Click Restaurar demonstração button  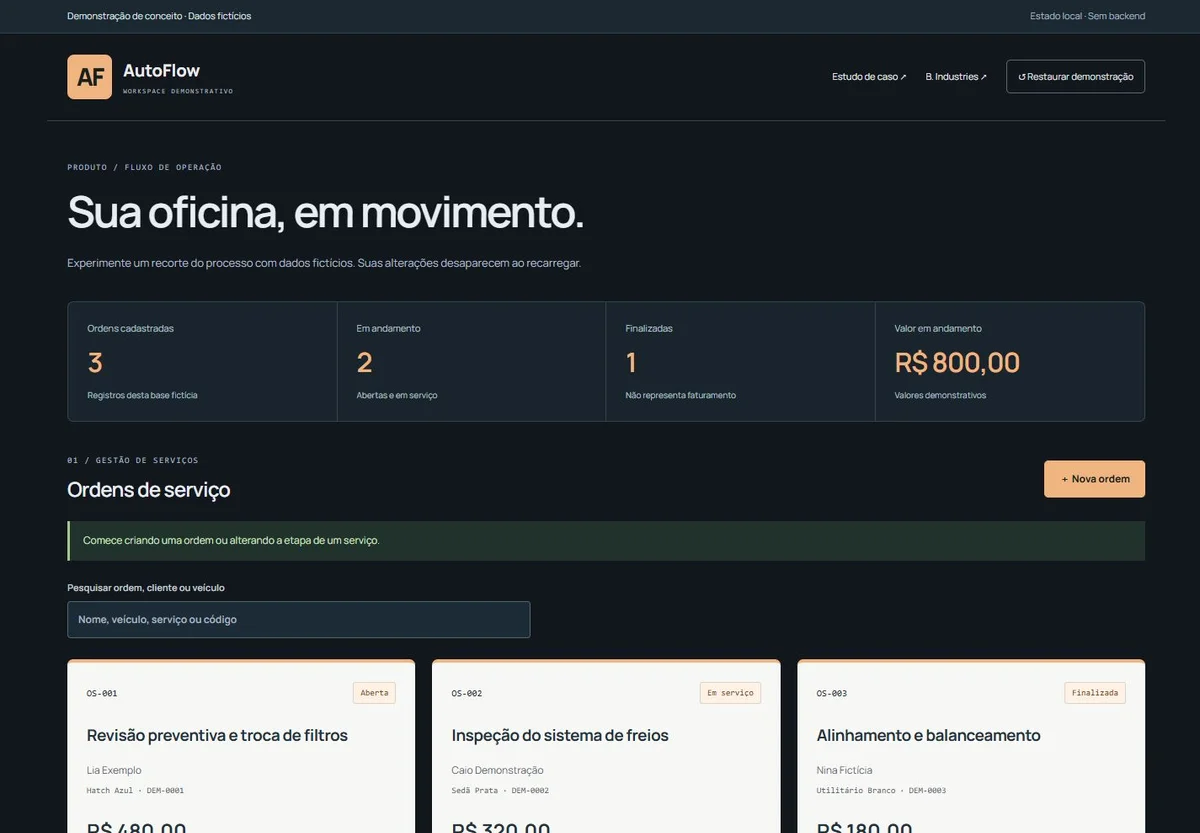[x=1075, y=77]
